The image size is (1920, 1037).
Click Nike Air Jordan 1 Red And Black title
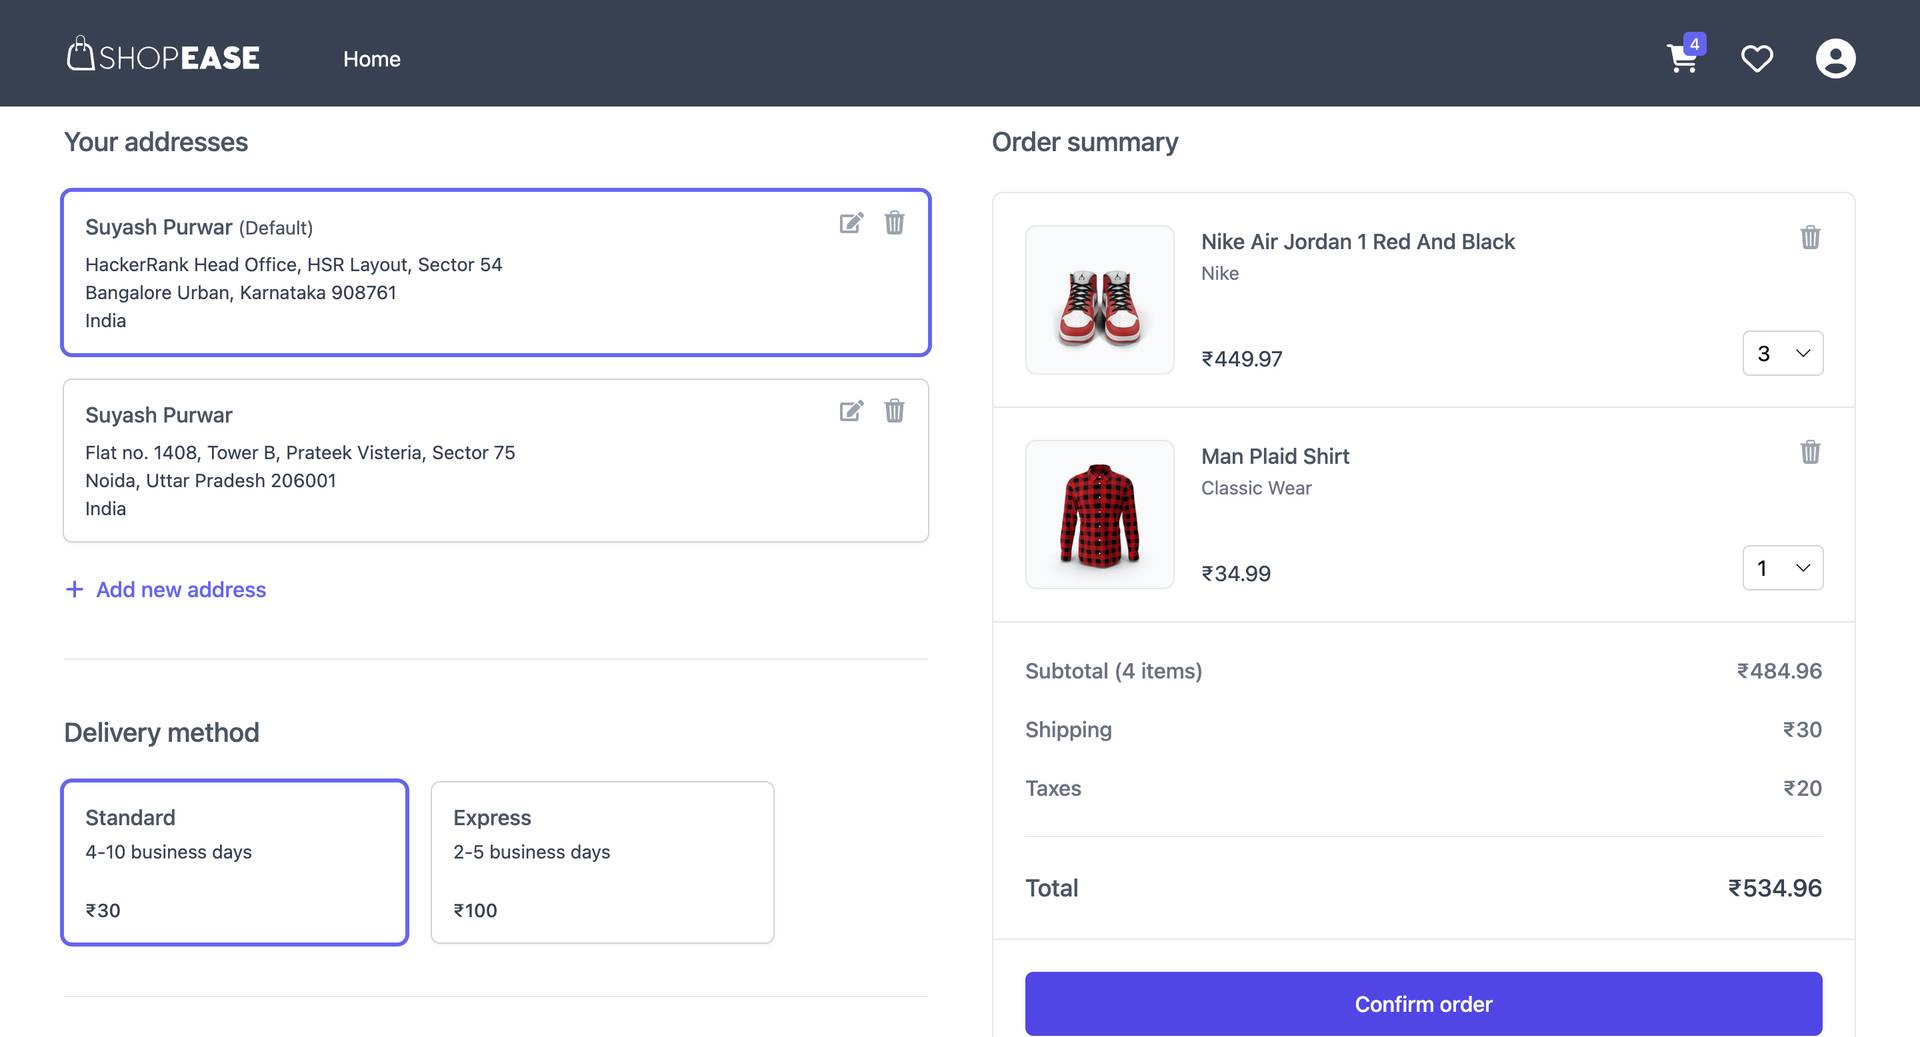1358,242
